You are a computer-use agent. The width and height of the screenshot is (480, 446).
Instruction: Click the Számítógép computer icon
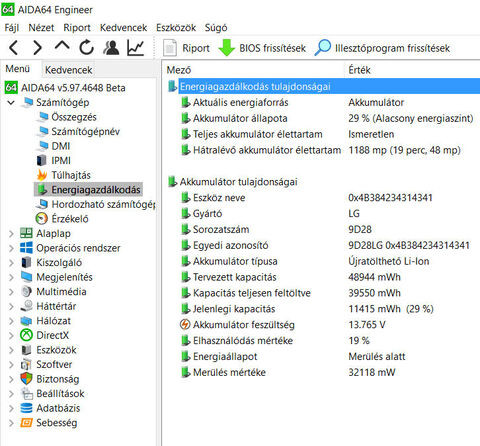(x=28, y=102)
